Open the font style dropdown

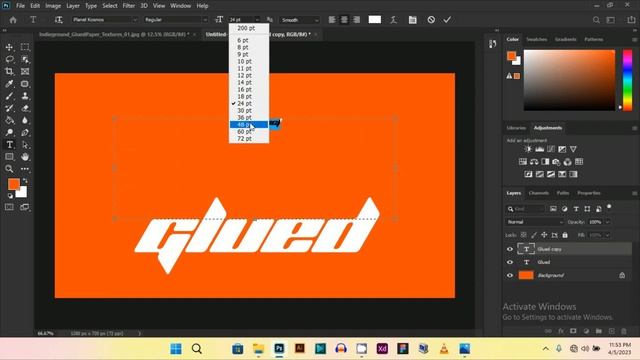tap(205, 20)
